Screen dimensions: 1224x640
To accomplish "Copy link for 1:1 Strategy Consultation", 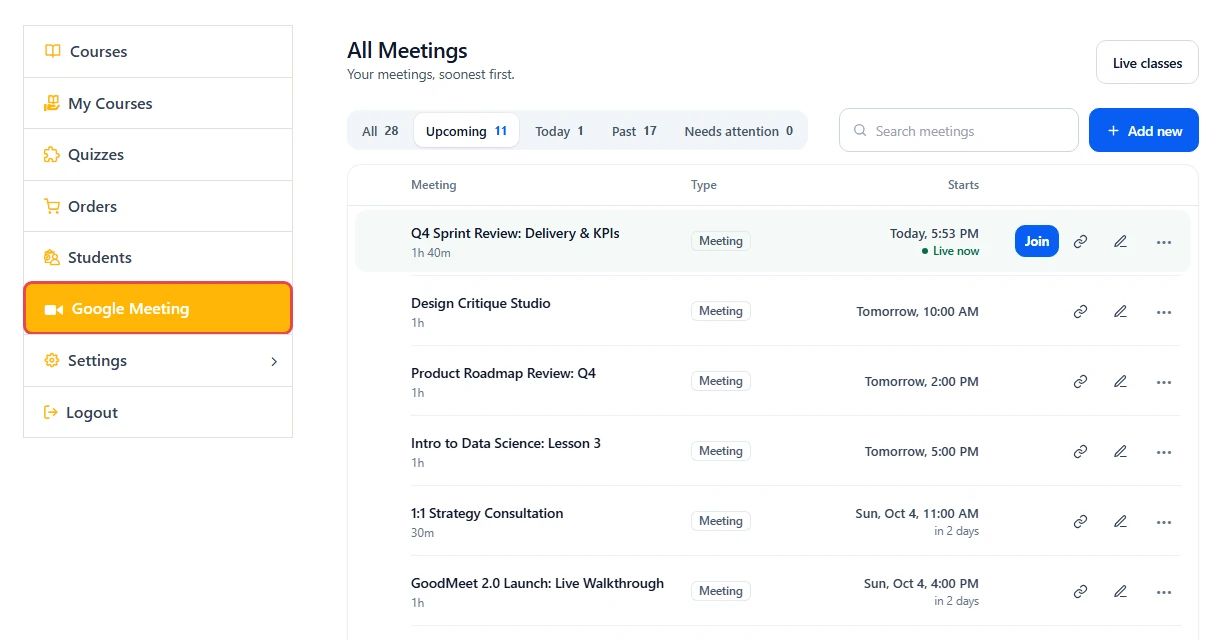I will [1080, 521].
